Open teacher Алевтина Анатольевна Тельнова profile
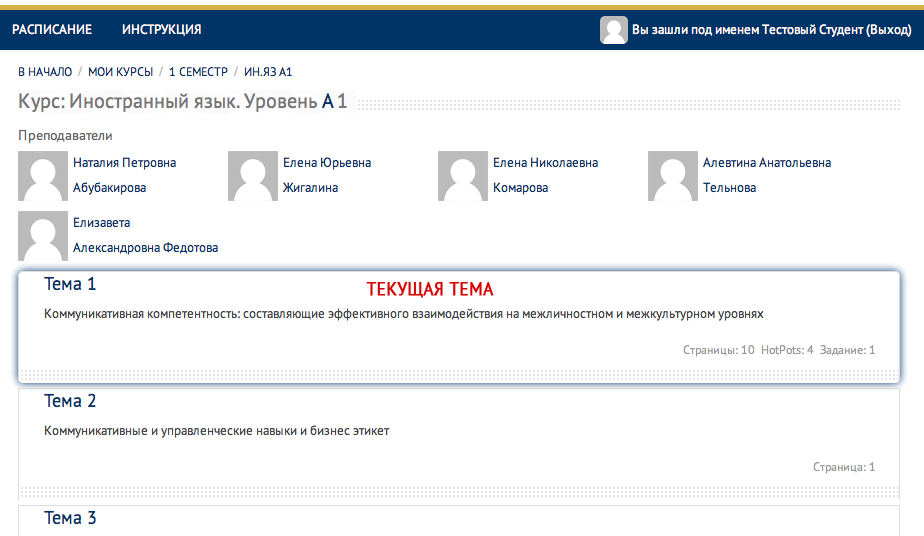Screen dimensions: 924x536 pyautogui.click(x=767, y=175)
